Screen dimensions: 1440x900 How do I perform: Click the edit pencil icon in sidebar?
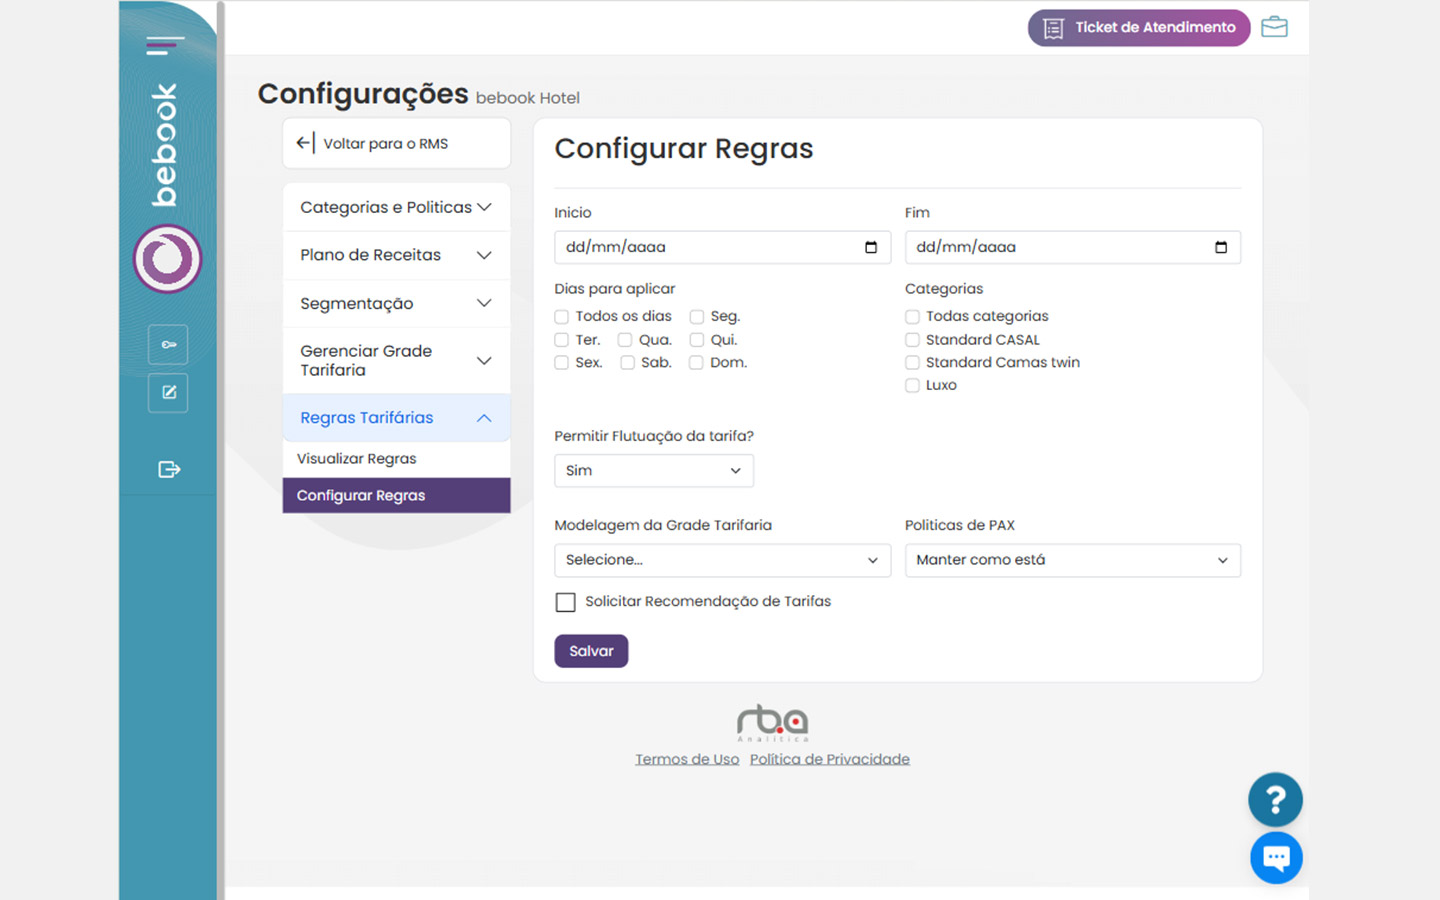168,393
